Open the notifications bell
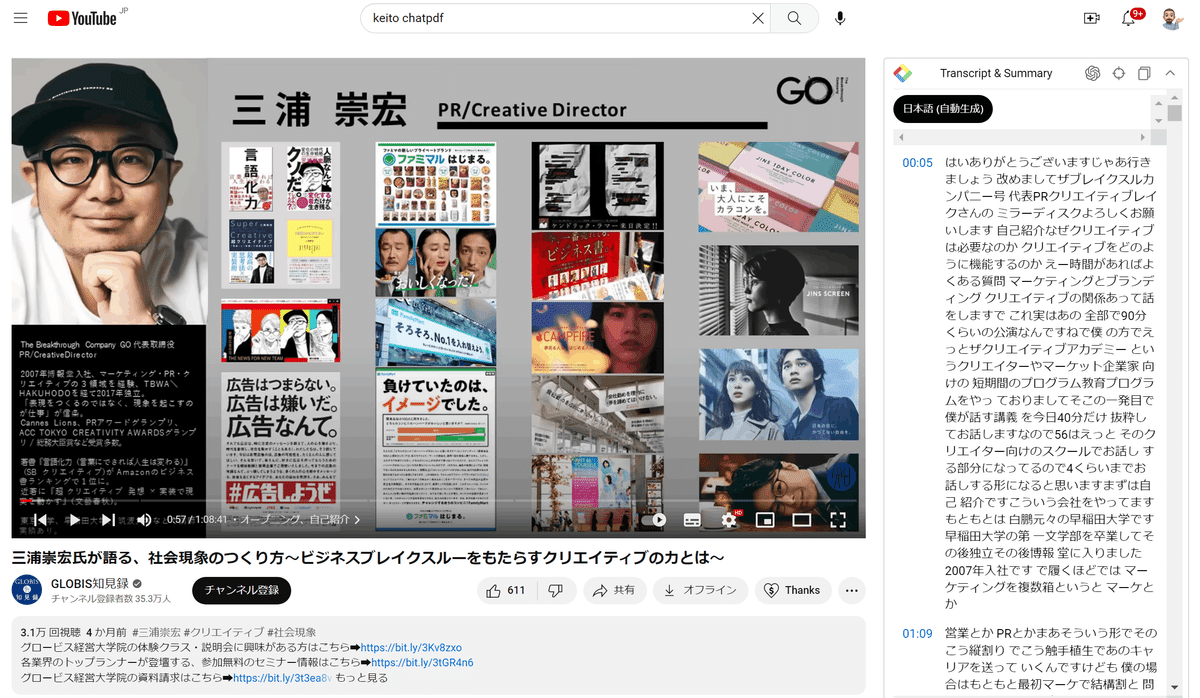 pos(1129,18)
